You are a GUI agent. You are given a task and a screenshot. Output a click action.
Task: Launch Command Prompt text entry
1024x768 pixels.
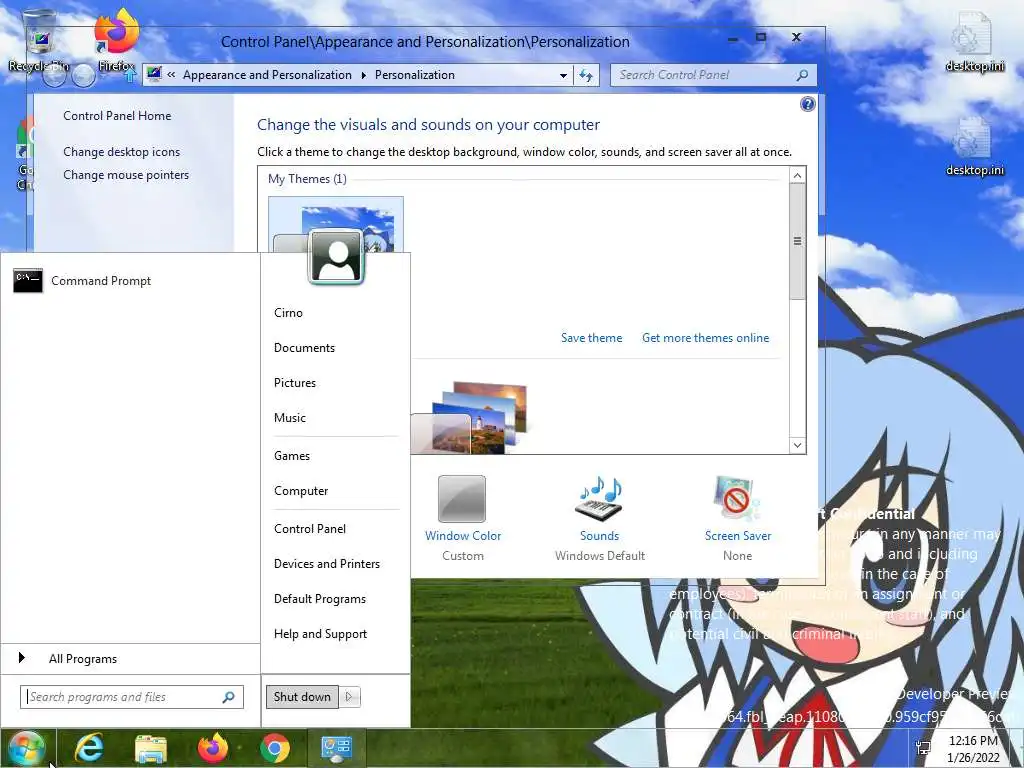pos(101,281)
